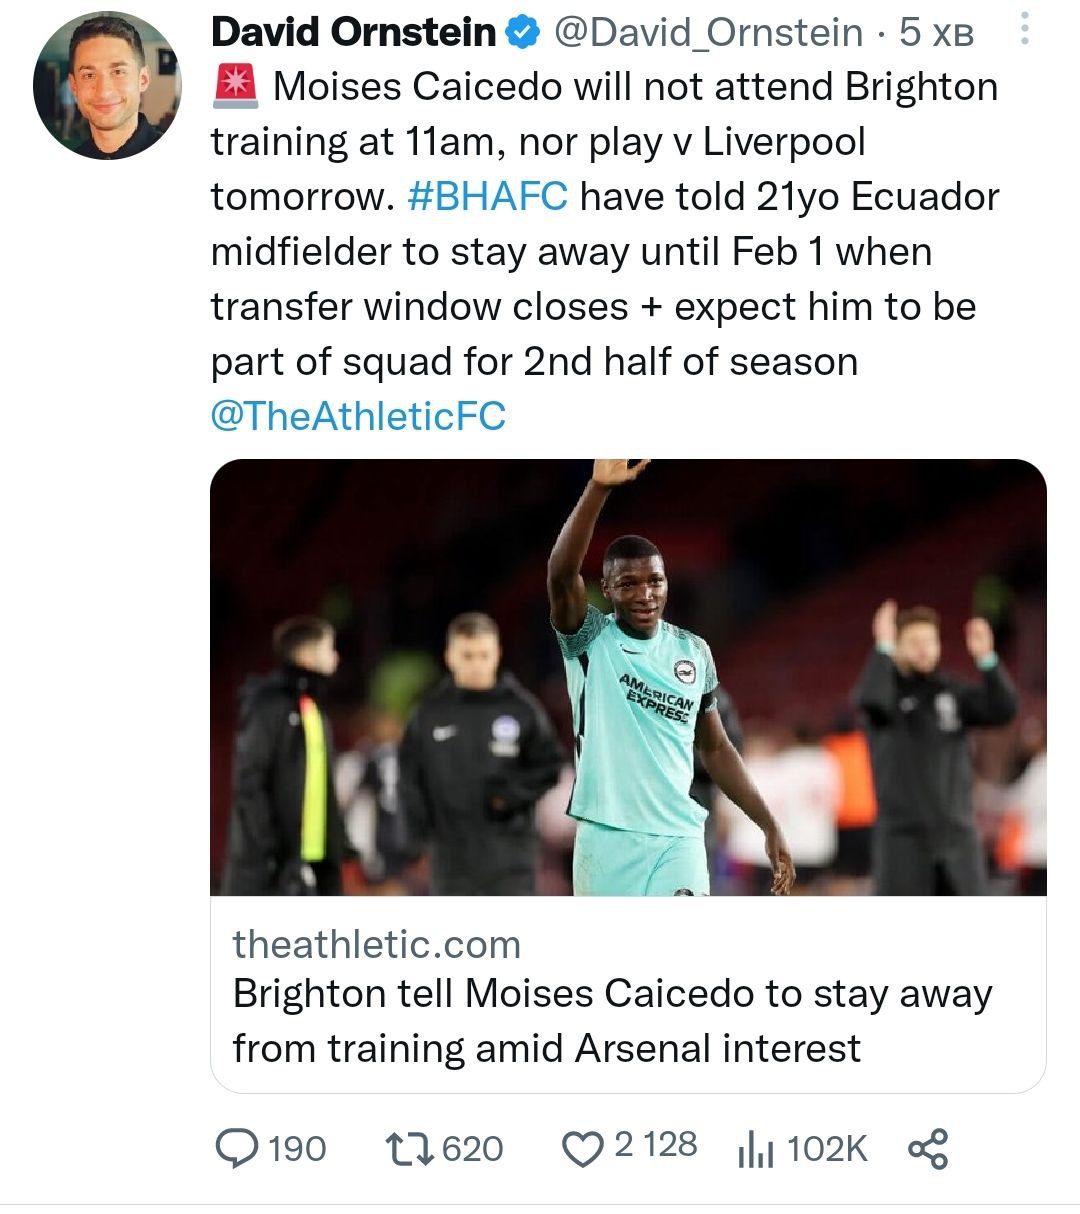The width and height of the screenshot is (1080, 1214).
Task: Click the red siren emoji
Action: coord(236,88)
